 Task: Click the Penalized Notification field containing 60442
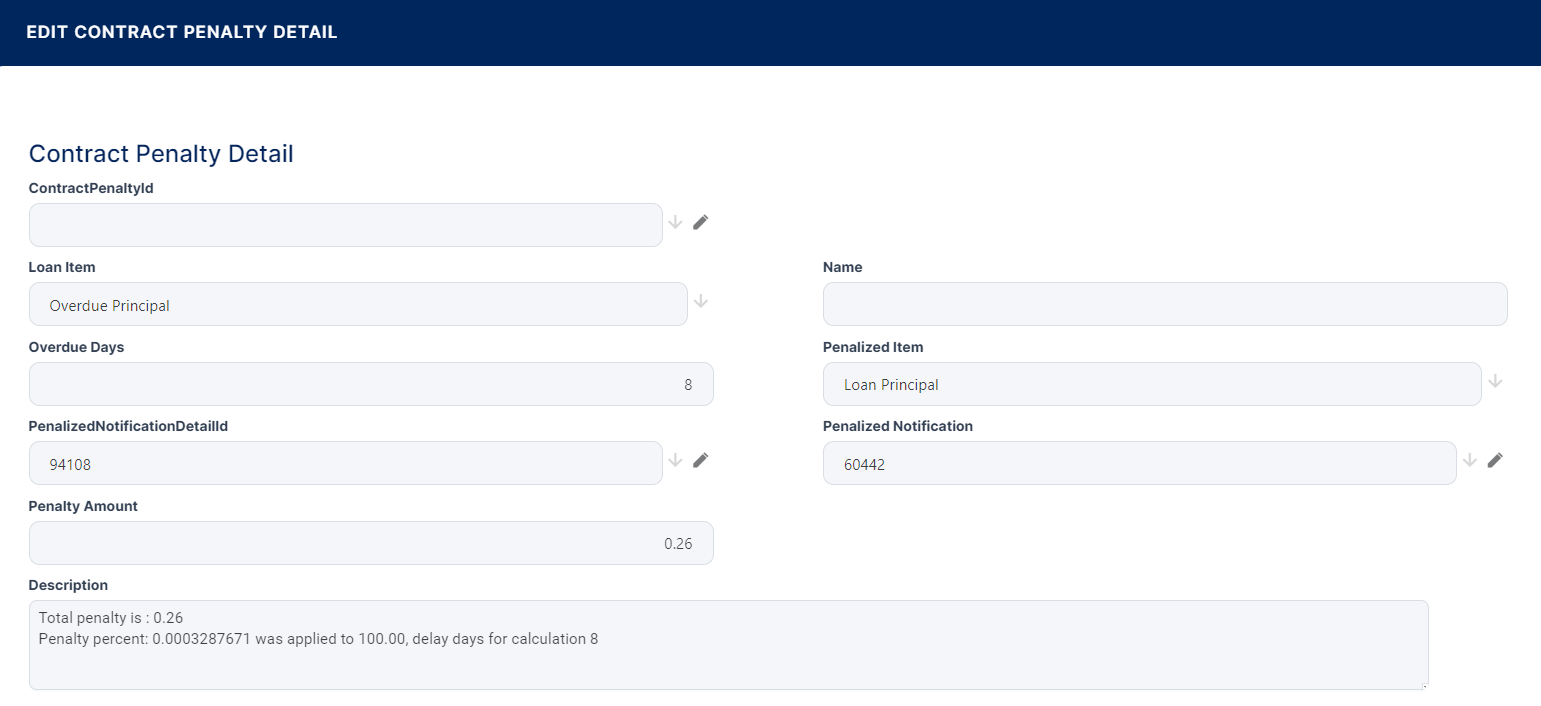[1139, 463]
